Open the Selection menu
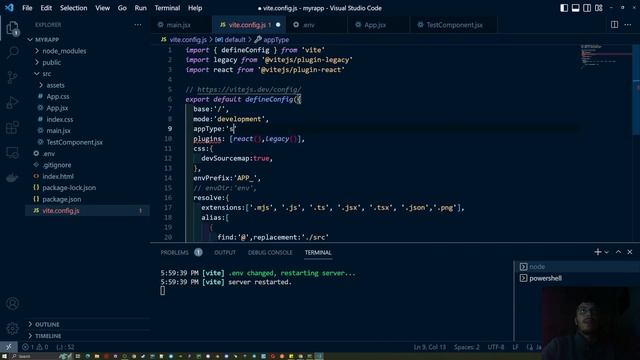 73,8
